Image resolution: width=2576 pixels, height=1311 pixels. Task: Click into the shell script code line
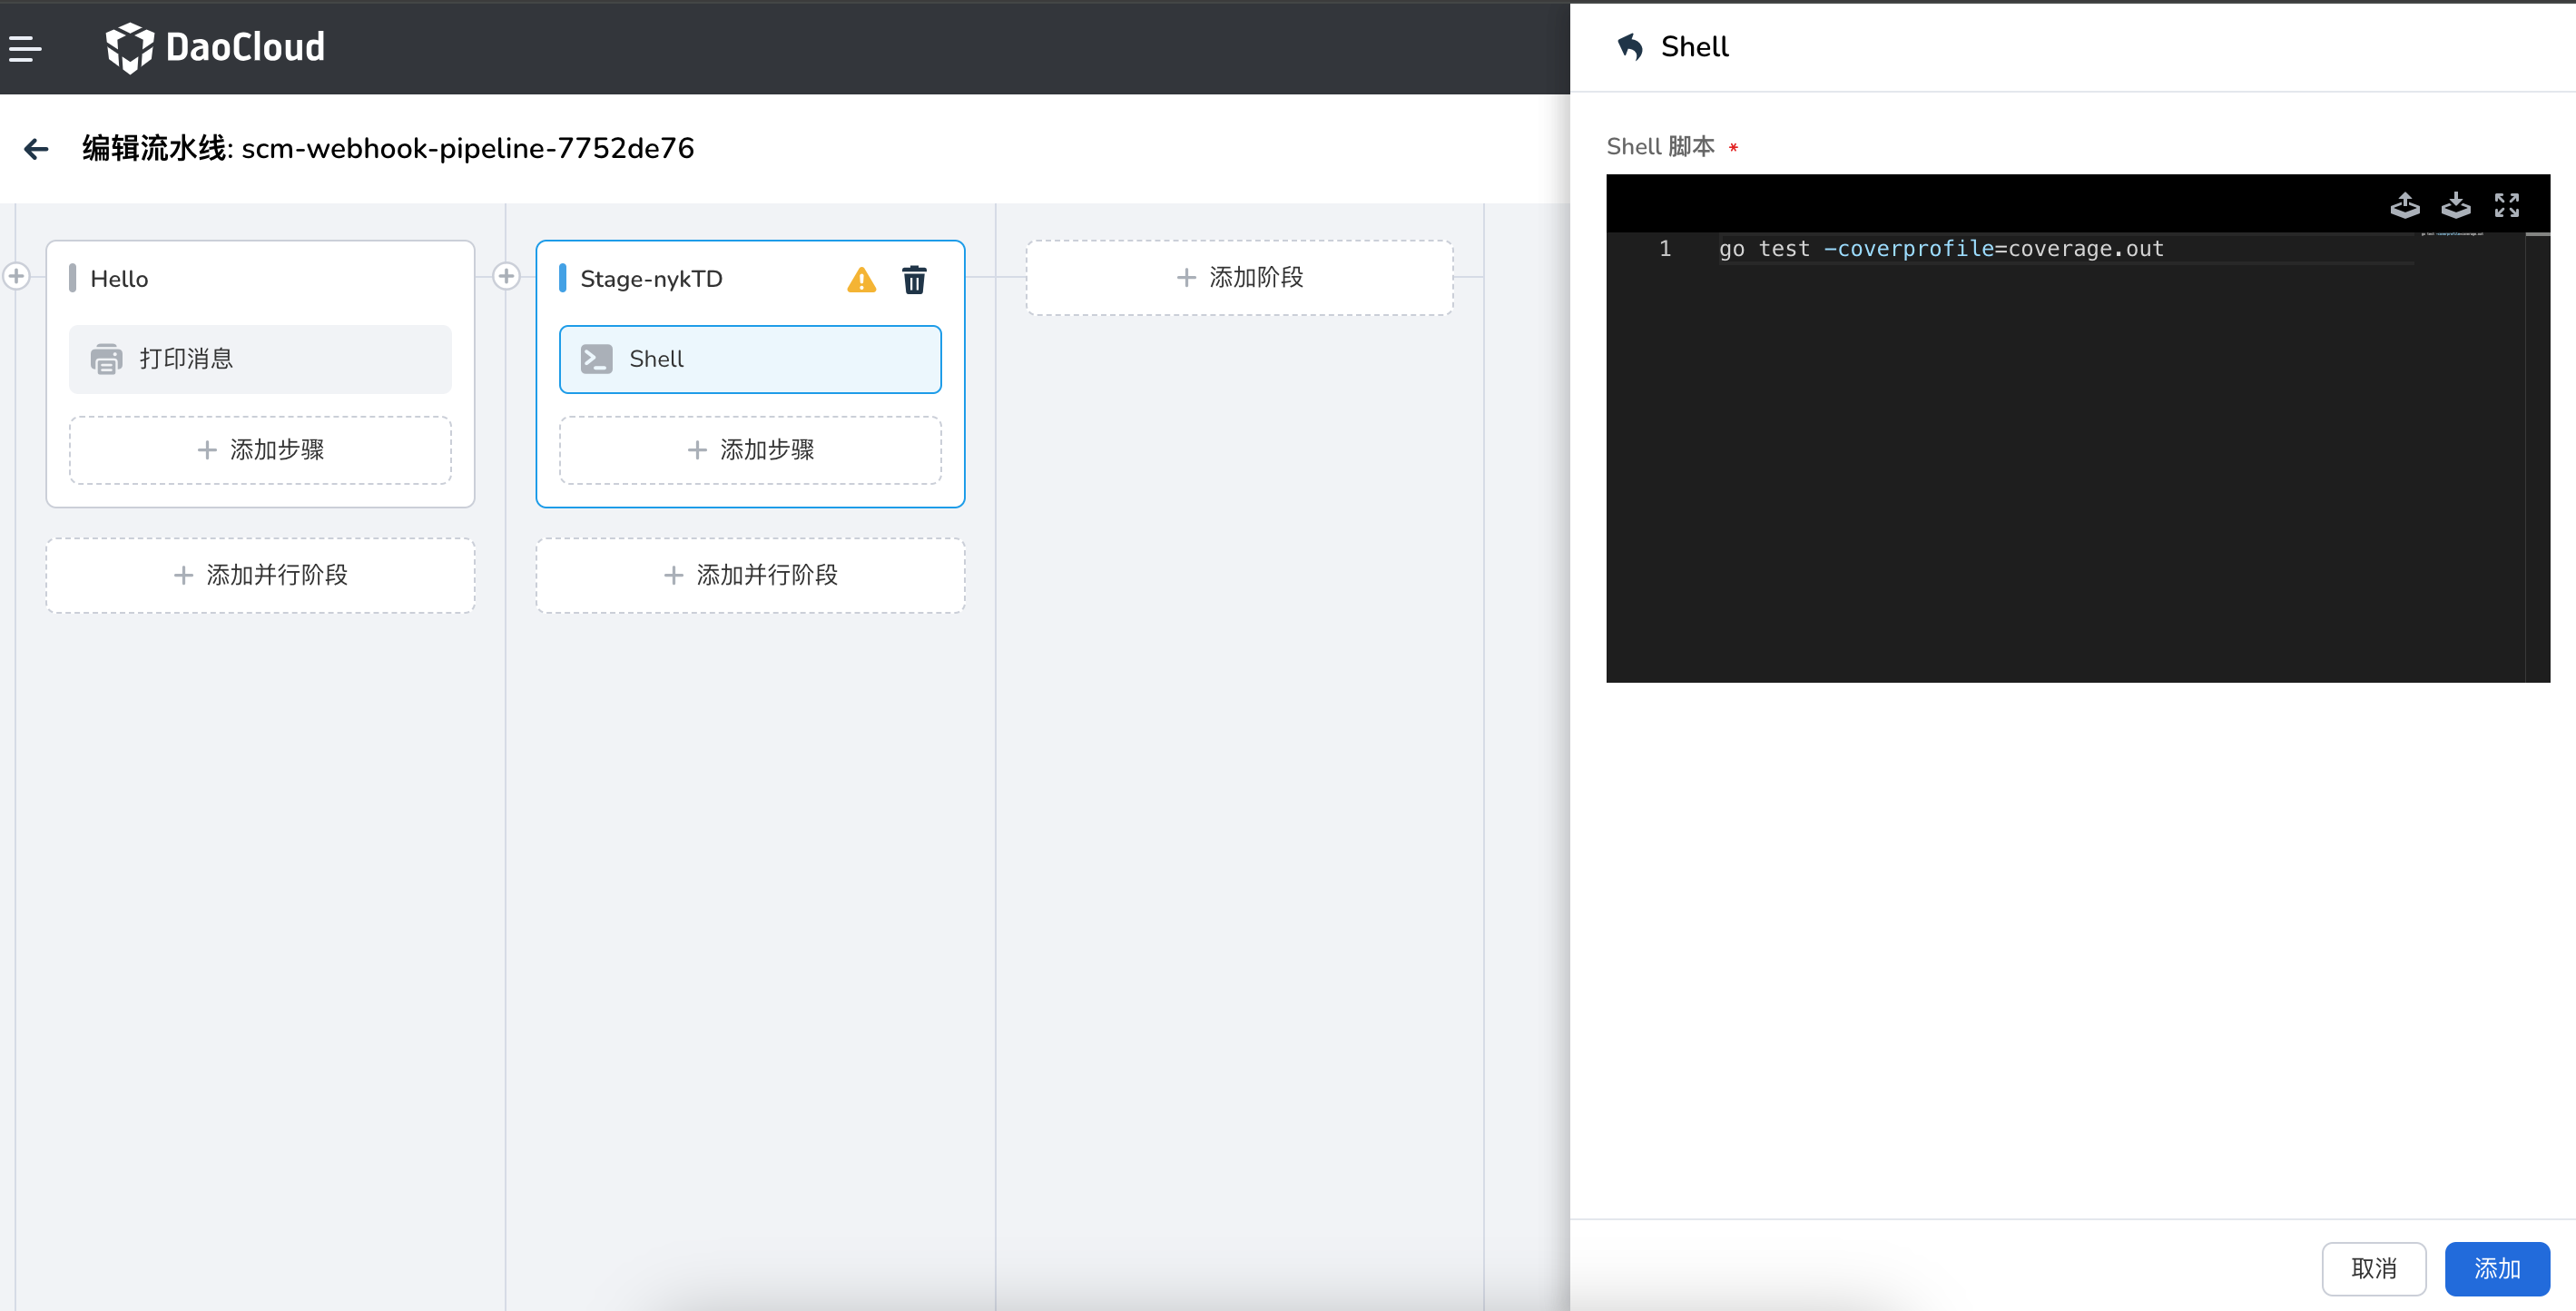pos(1940,249)
